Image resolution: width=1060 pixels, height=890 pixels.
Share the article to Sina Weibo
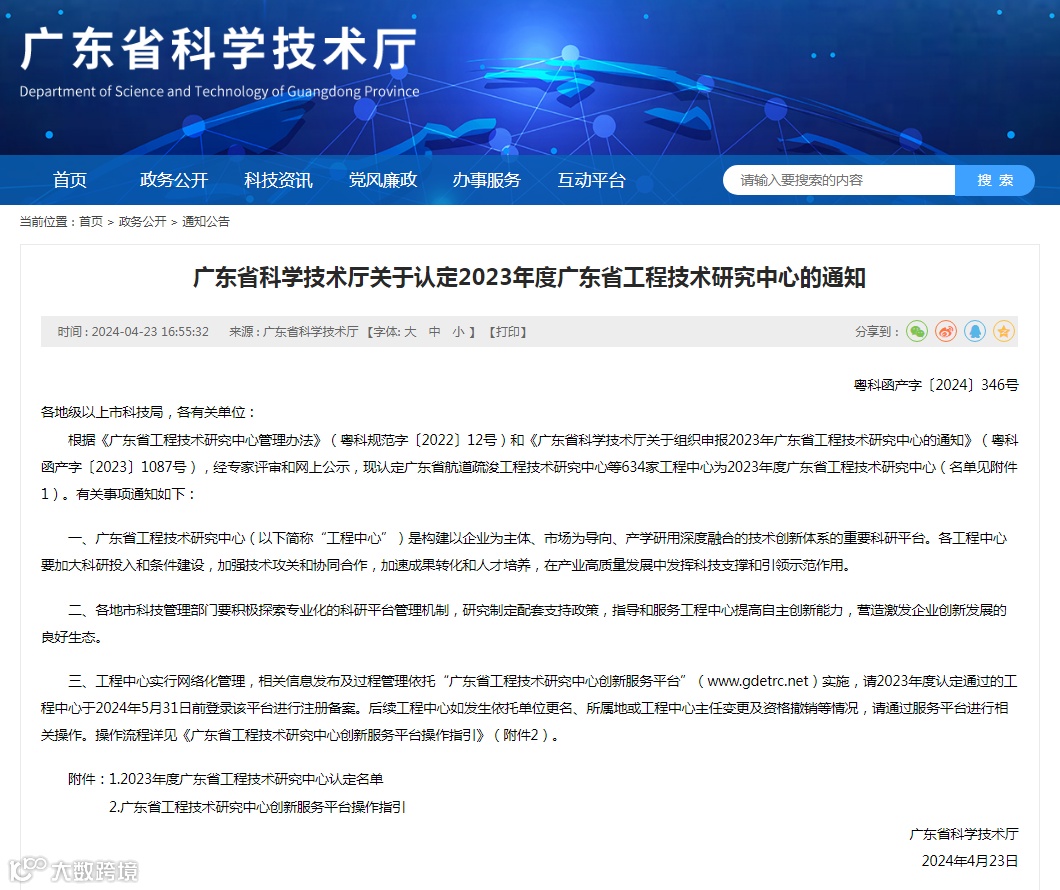coord(946,331)
